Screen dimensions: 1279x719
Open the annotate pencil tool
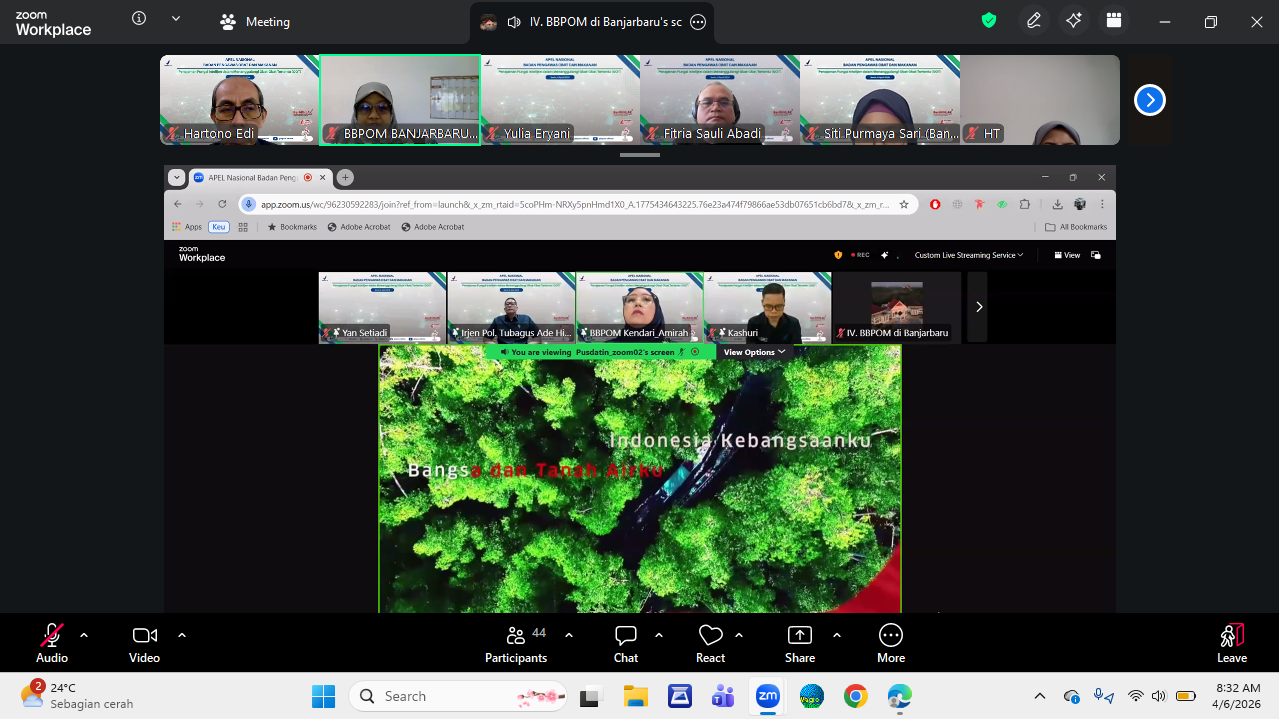click(x=1033, y=21)
